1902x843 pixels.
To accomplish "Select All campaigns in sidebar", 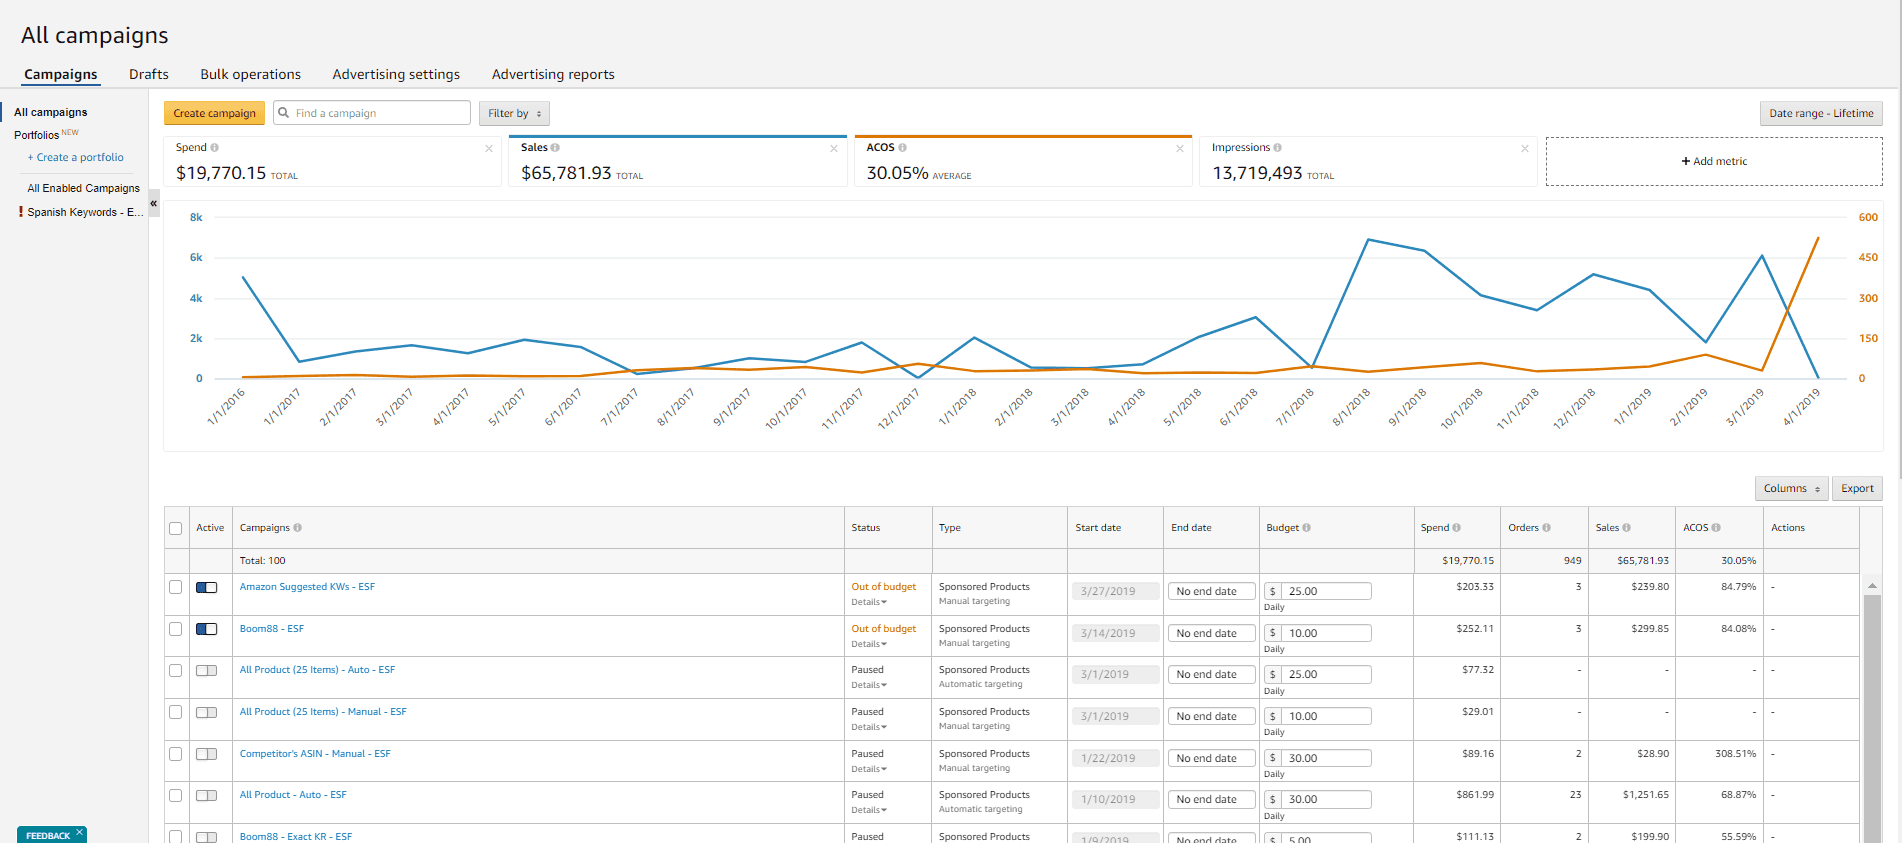I will [51, 112].
